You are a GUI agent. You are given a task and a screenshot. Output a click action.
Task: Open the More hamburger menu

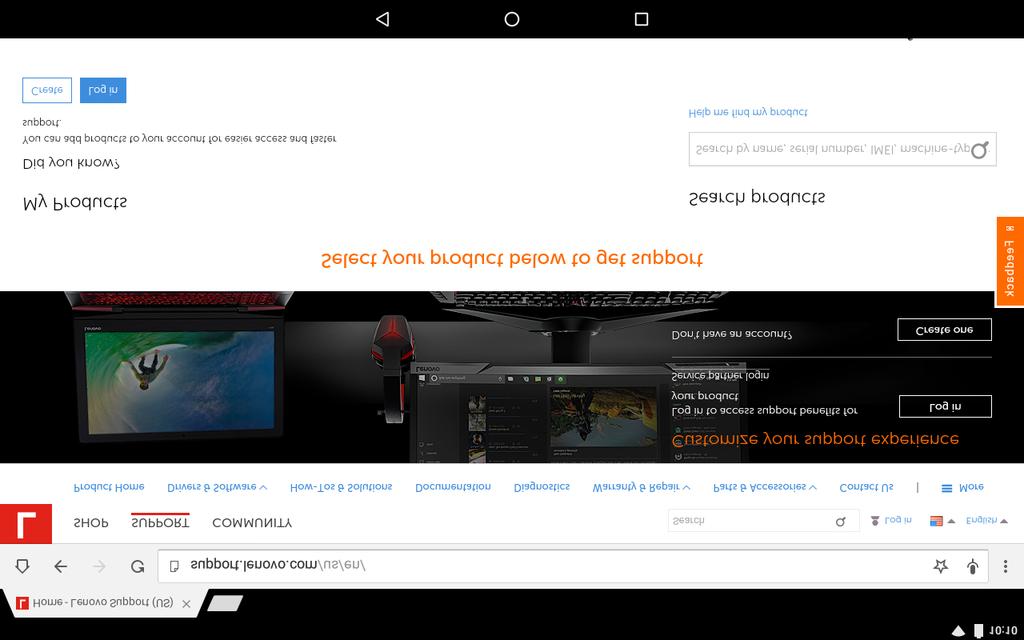[x=962, y=488]
